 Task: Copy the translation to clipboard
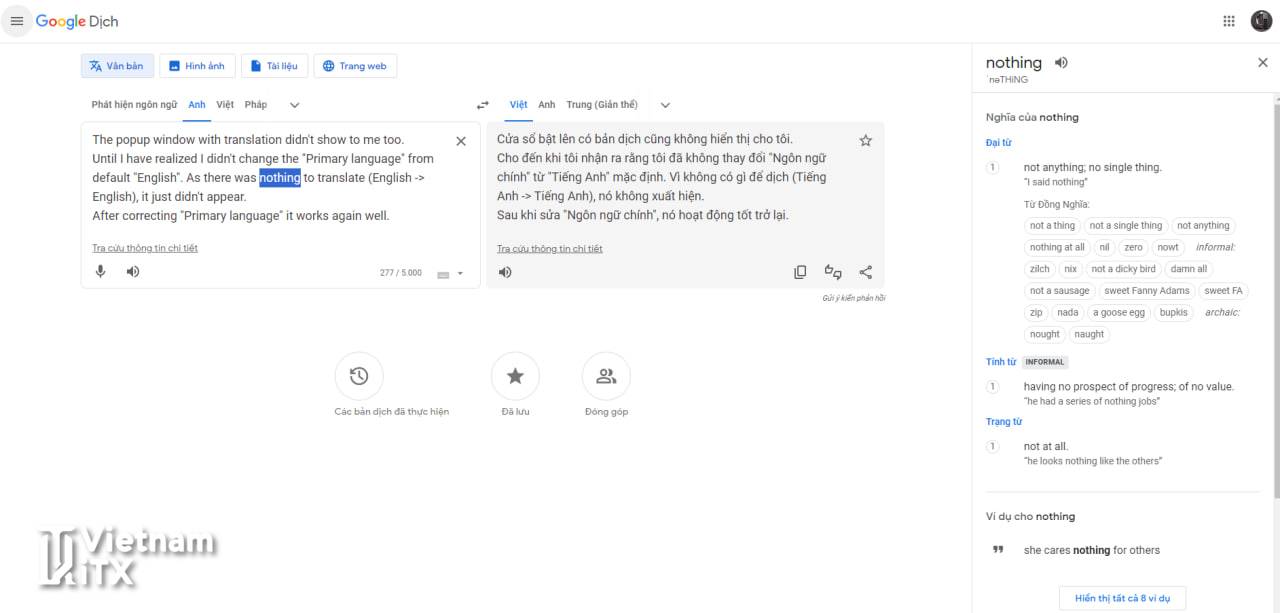pyautogui.click(x=800, y=272)
